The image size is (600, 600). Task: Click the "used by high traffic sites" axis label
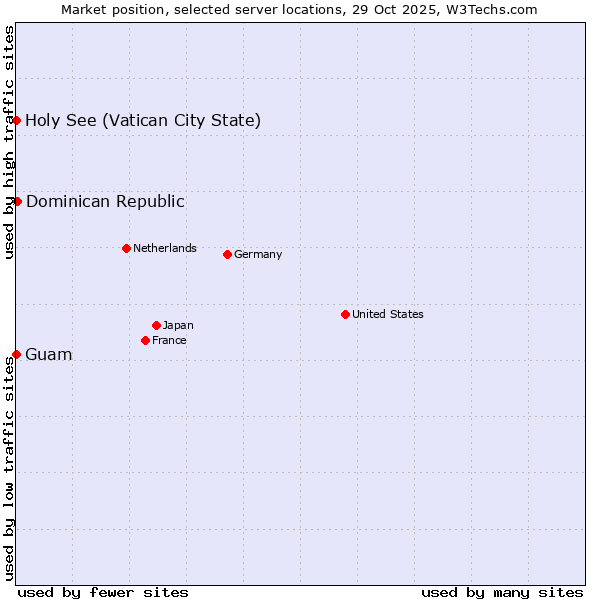pyautogui.click(x=9, y=142)
